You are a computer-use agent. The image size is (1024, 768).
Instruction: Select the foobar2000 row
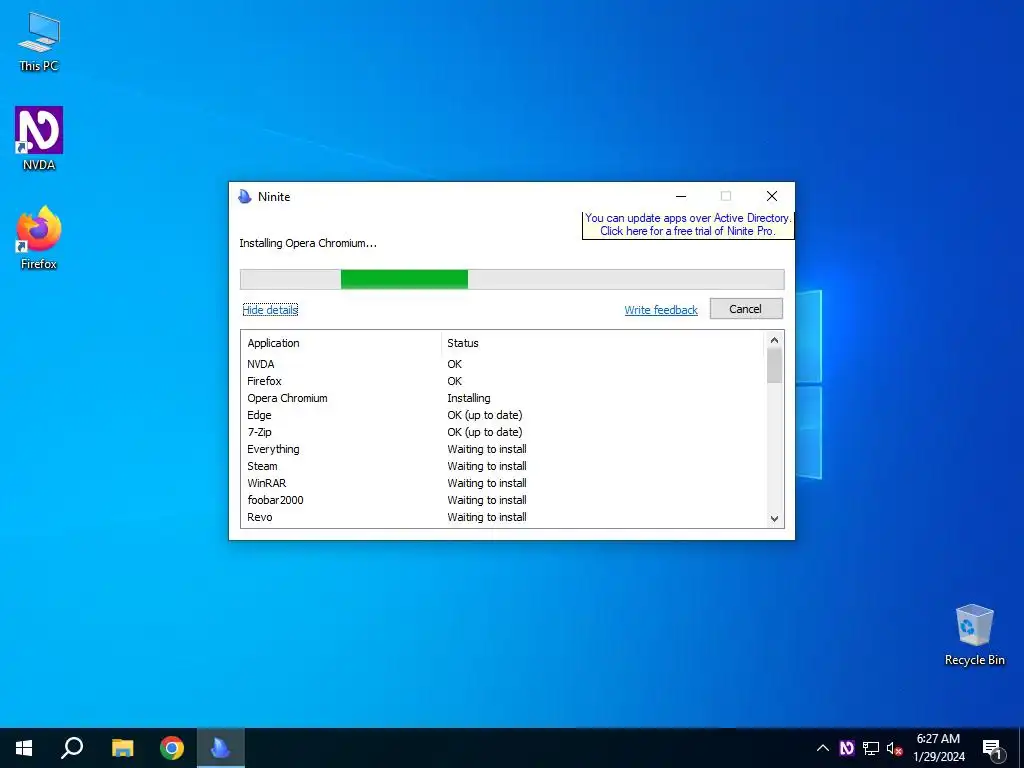tap(503, 500)
